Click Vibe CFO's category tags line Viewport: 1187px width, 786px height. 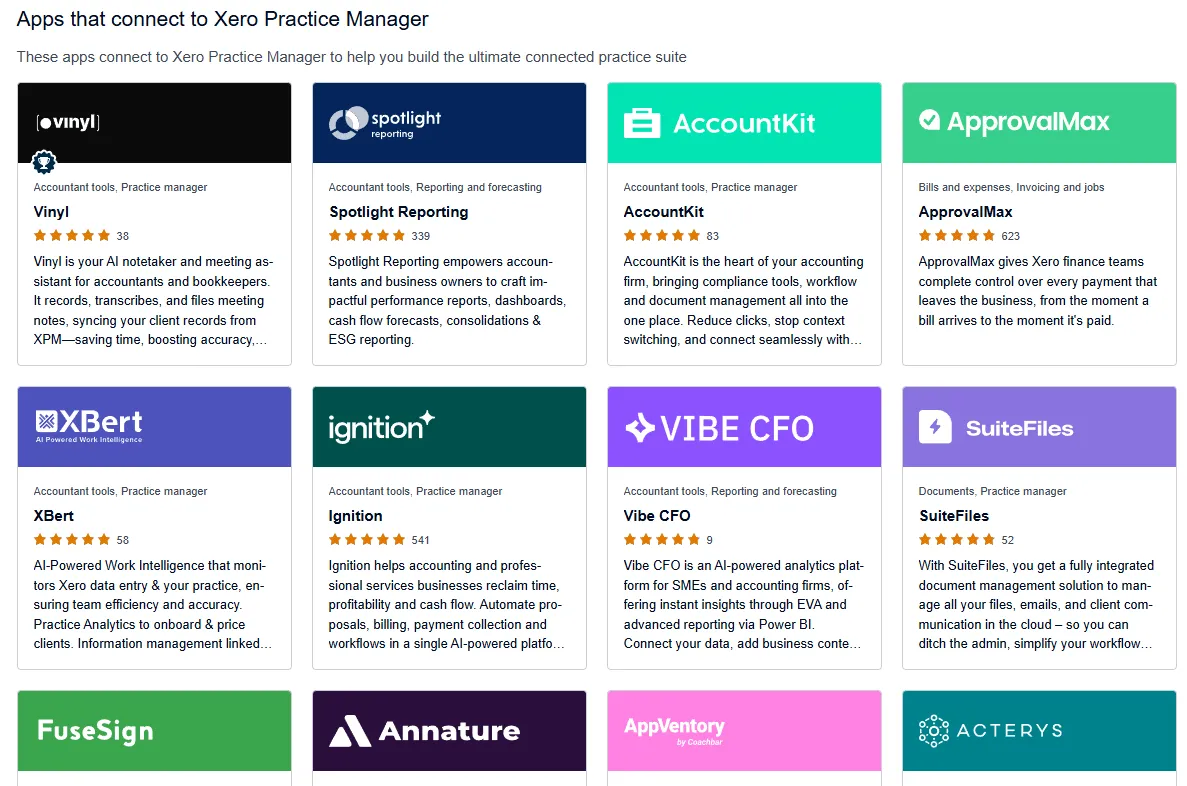click(730, 491)
